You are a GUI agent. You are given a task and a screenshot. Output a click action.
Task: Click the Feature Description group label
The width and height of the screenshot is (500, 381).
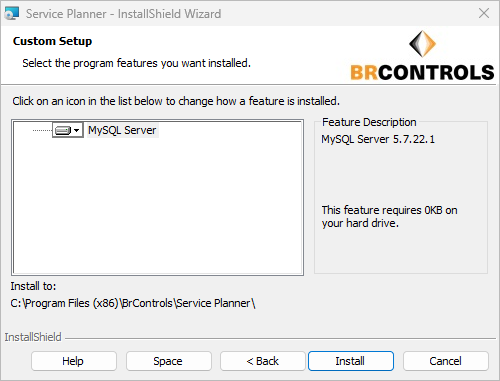(x=369, y=122)
